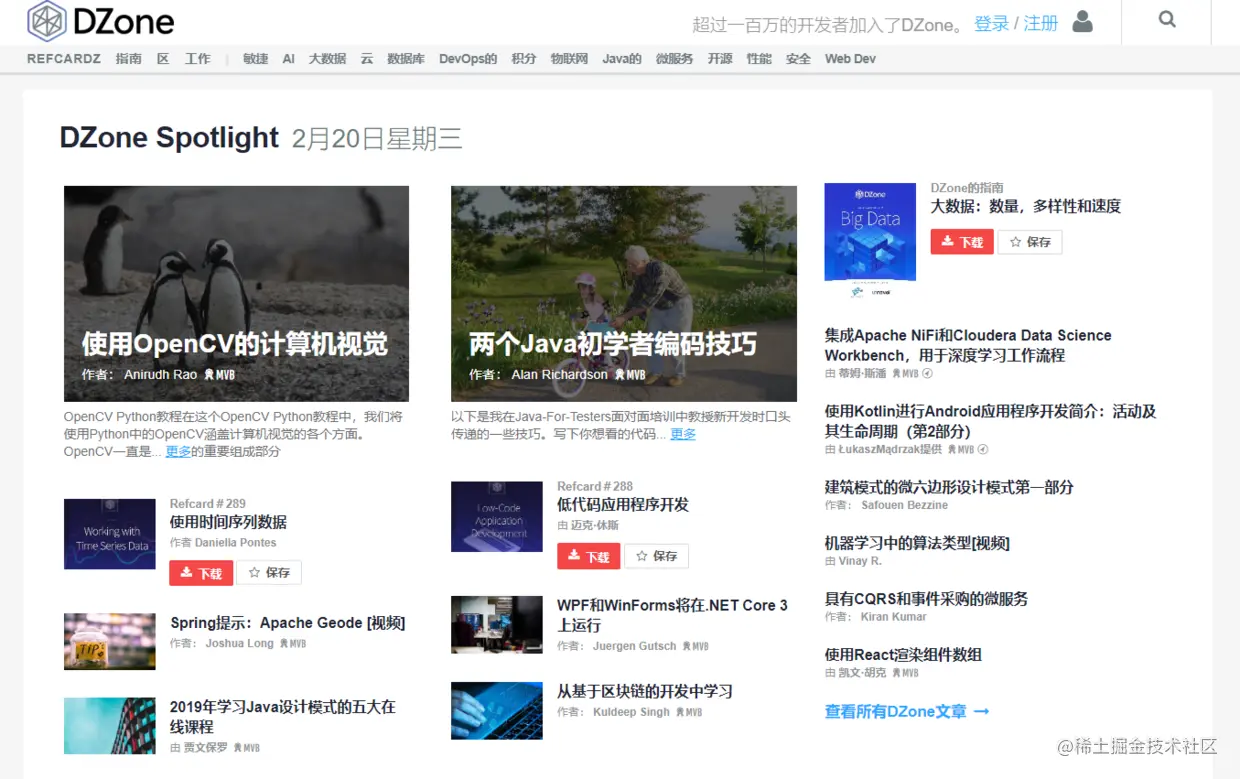
Task: Open 从基于区块链的开发中学习 article
Action: point(645,692)
